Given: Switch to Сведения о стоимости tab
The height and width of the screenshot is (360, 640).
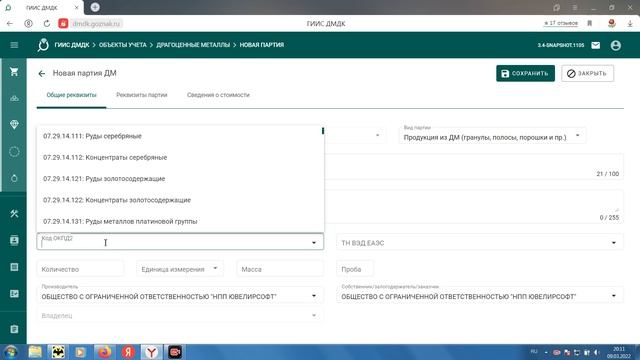Looking at the screenshot, I should pyautogui.click(x=218, y=95).
